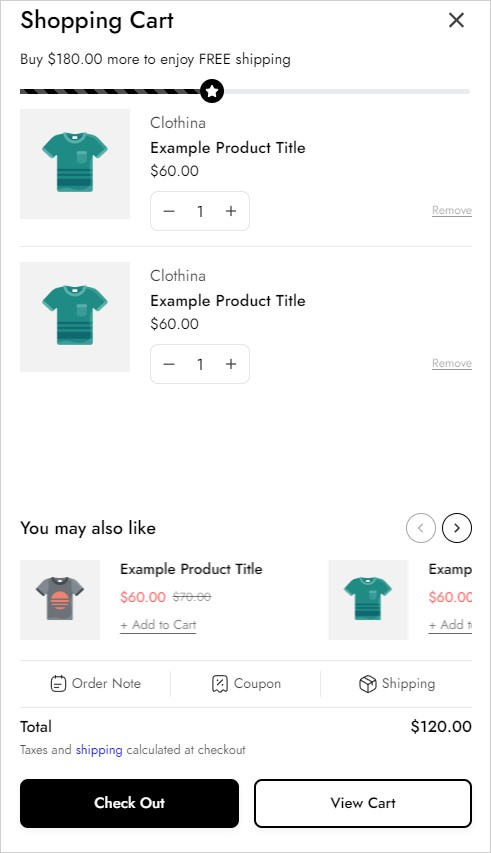This screenshot has height=853, width=491.
Task: Follow the shipping link under Total
Action: (x=99, y=750)
